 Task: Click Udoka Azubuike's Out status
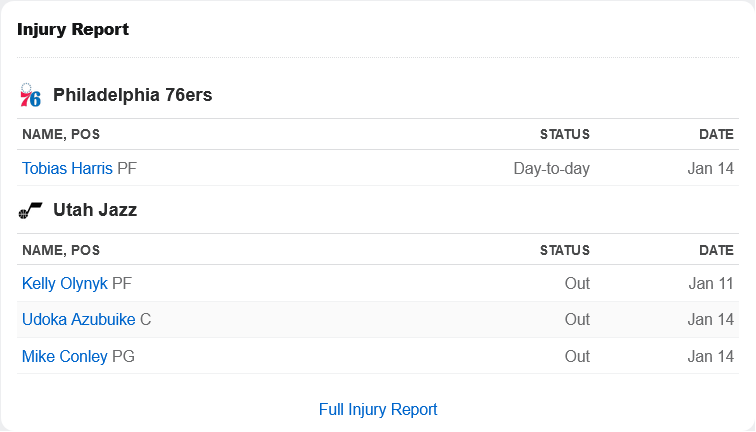(577, 320)
